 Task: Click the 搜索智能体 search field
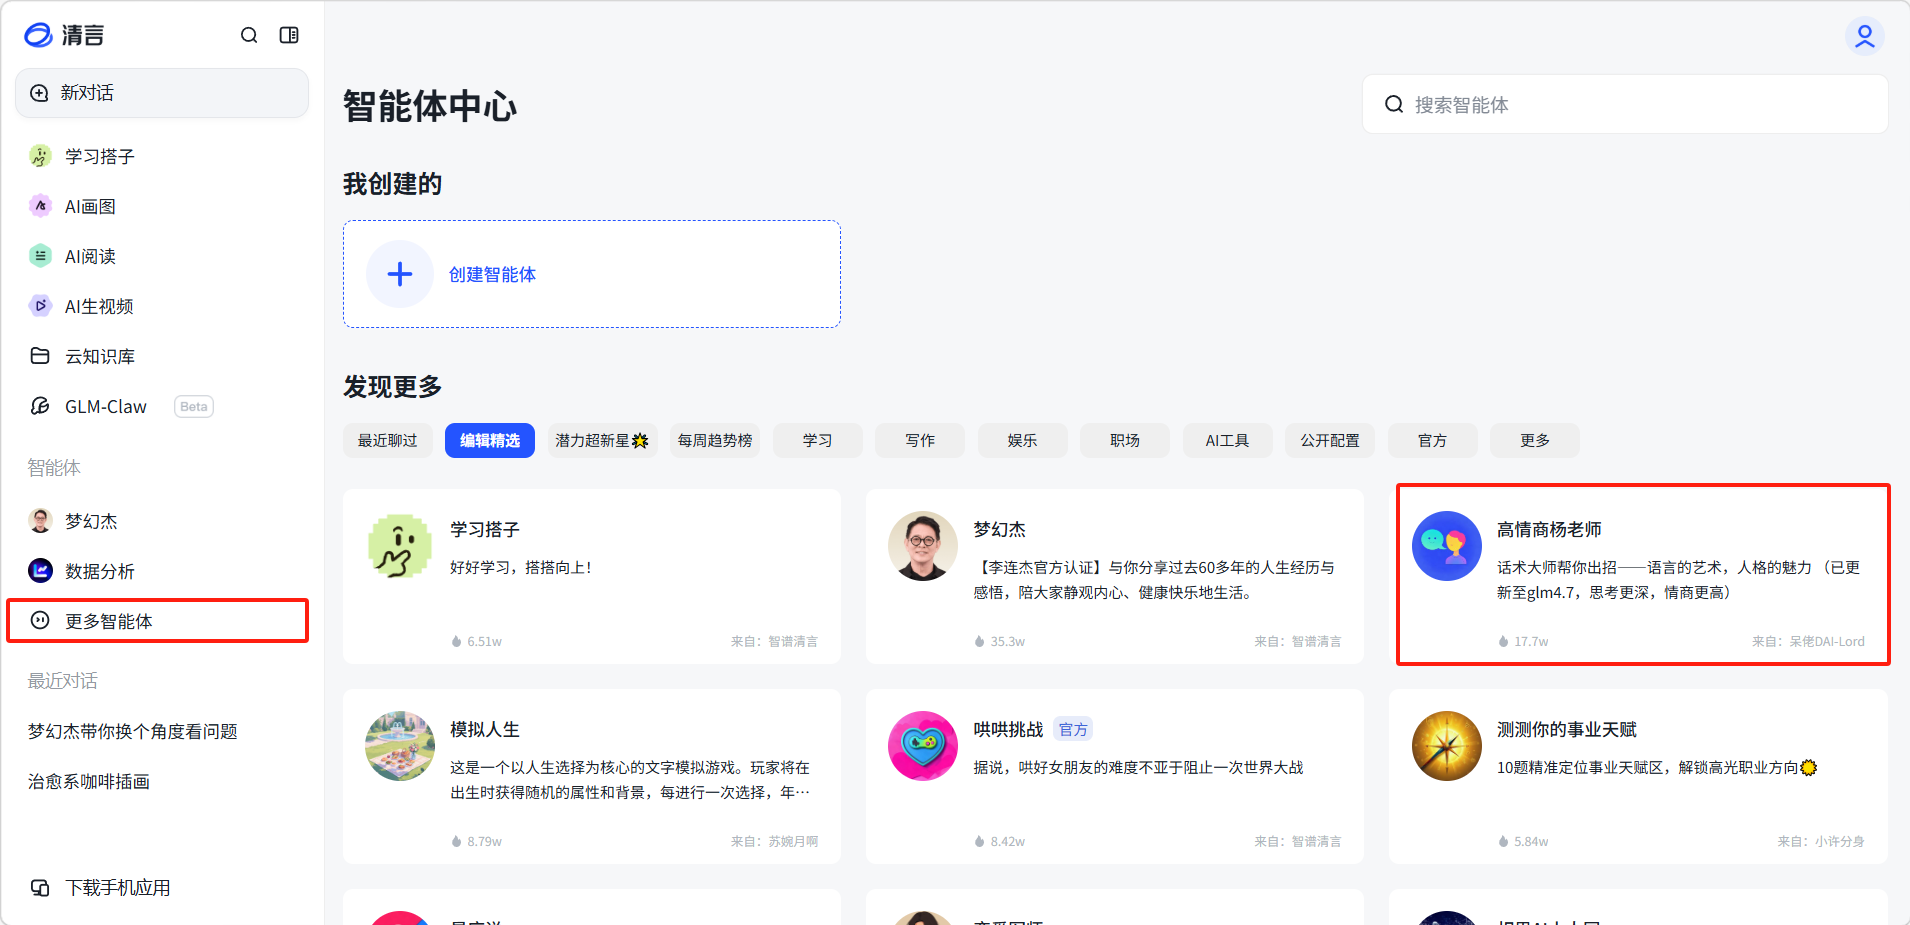coord(1640,104)
